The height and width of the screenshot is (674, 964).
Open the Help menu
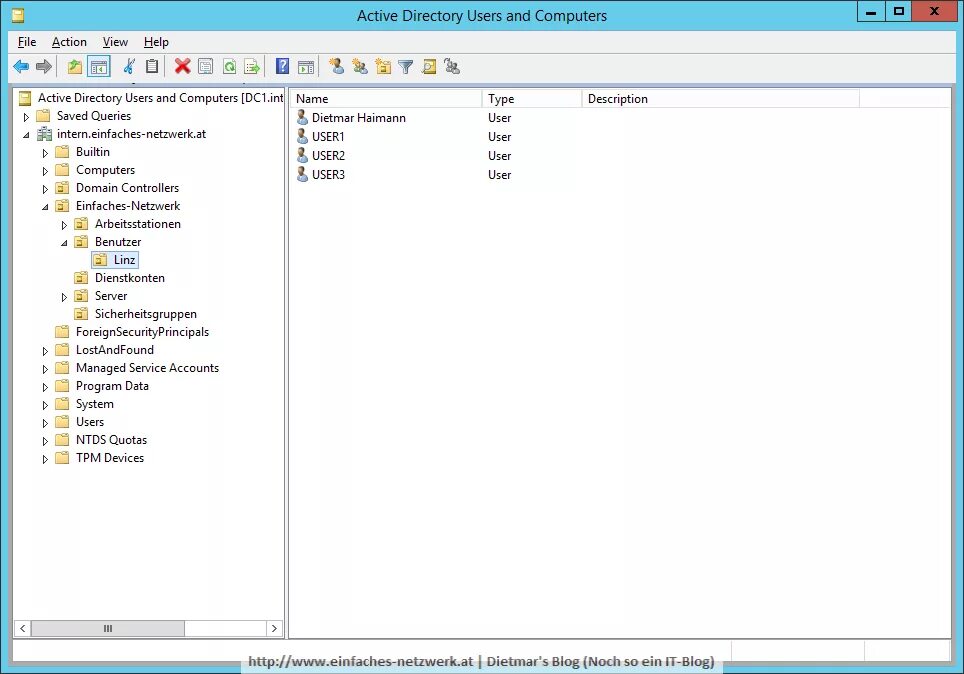click(x=156, y=42)
